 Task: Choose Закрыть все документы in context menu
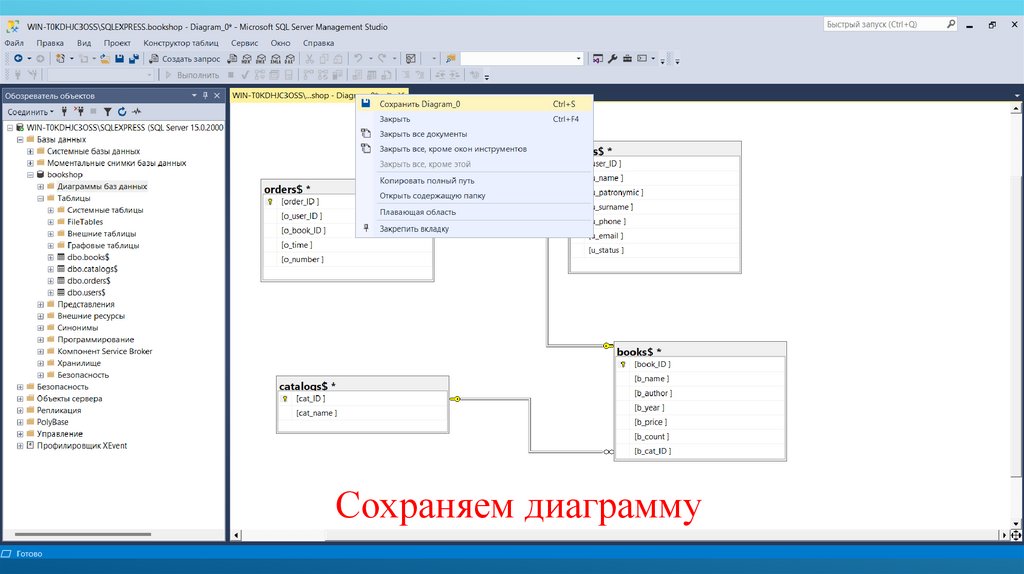474,134
